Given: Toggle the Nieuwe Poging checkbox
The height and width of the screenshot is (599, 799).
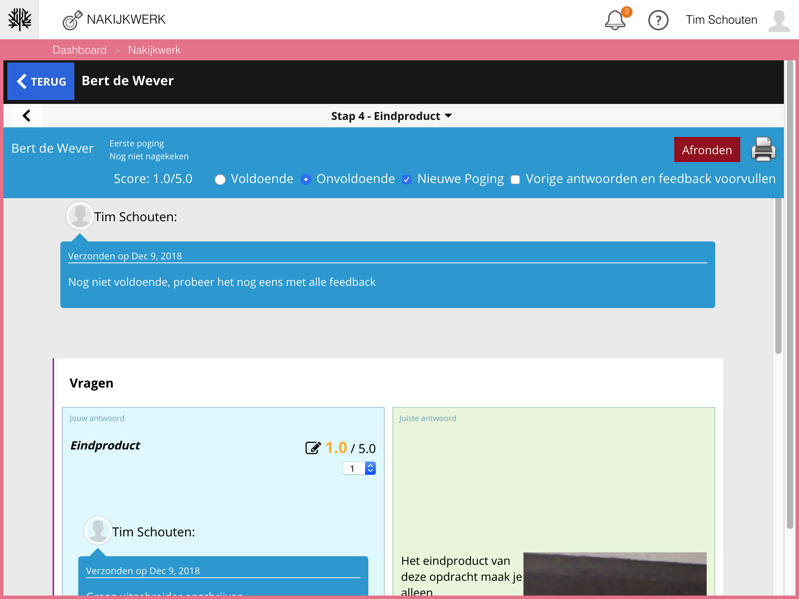Looking at the screenshot, I should 407,180.
